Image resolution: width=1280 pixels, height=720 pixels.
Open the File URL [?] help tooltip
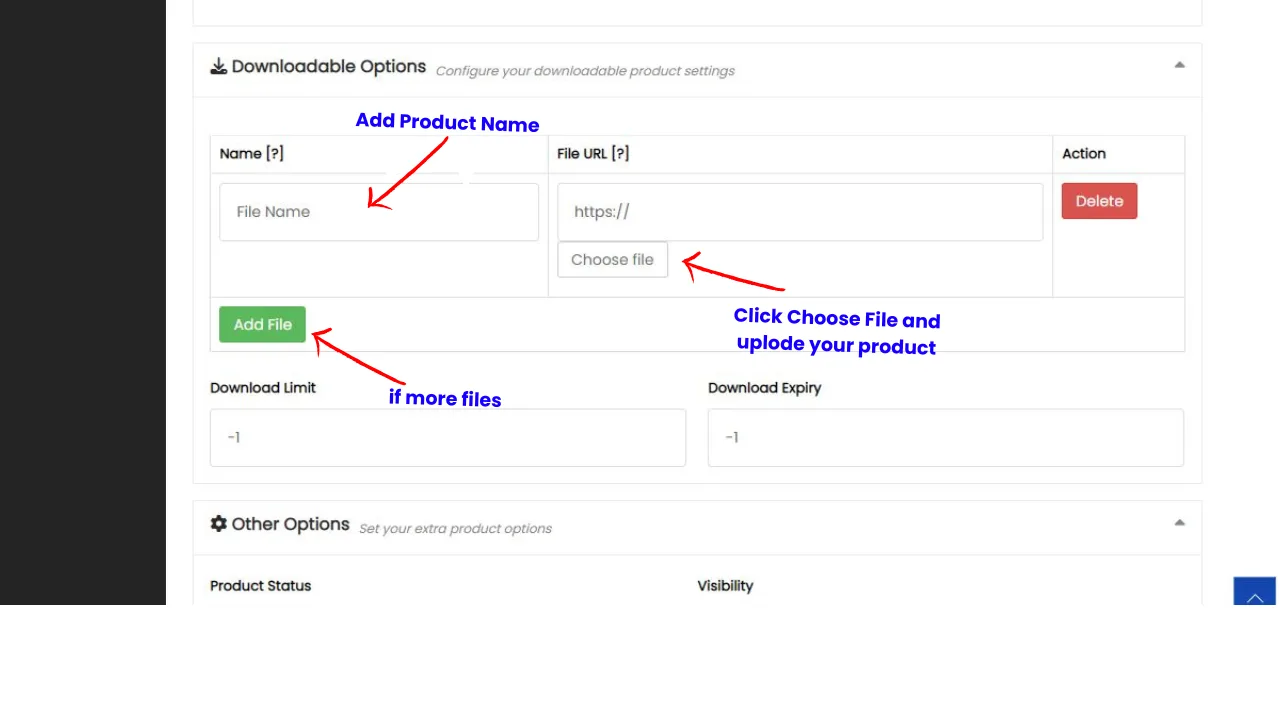(620, 154)
